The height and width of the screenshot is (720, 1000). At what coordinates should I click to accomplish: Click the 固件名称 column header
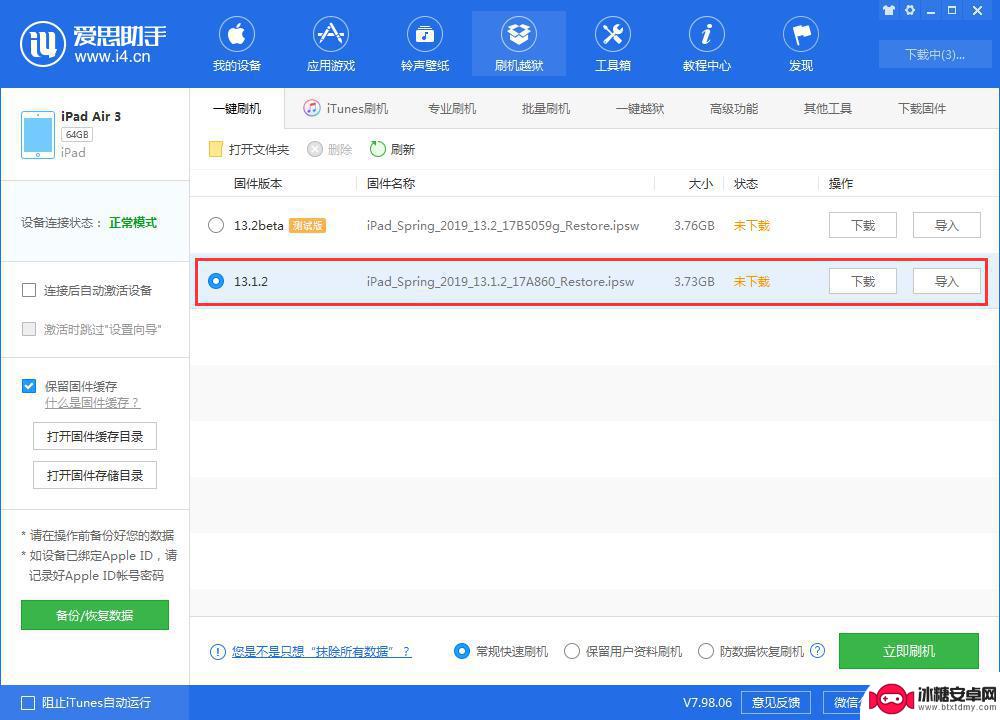pos(391,184)
